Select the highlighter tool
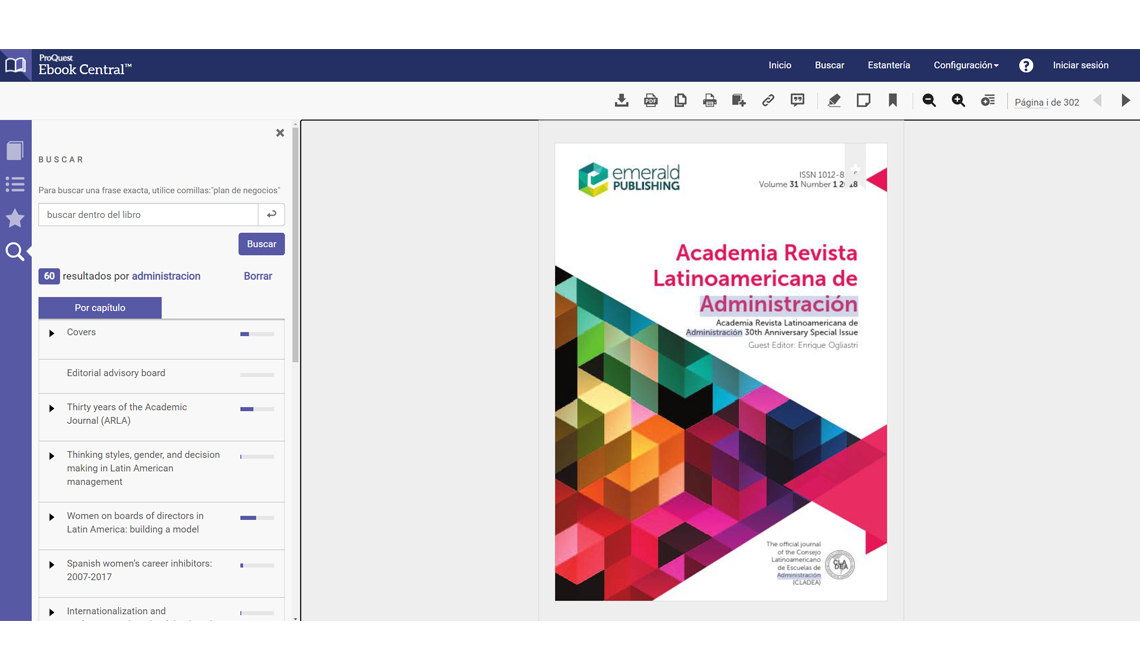 point(834,101)
